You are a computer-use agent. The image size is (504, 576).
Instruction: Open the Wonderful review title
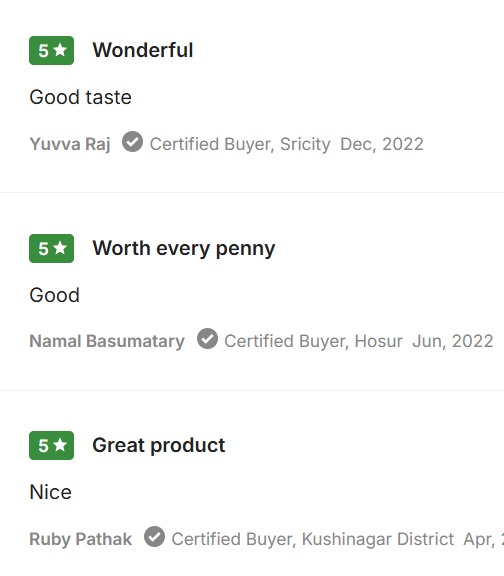tap(143, 50)
